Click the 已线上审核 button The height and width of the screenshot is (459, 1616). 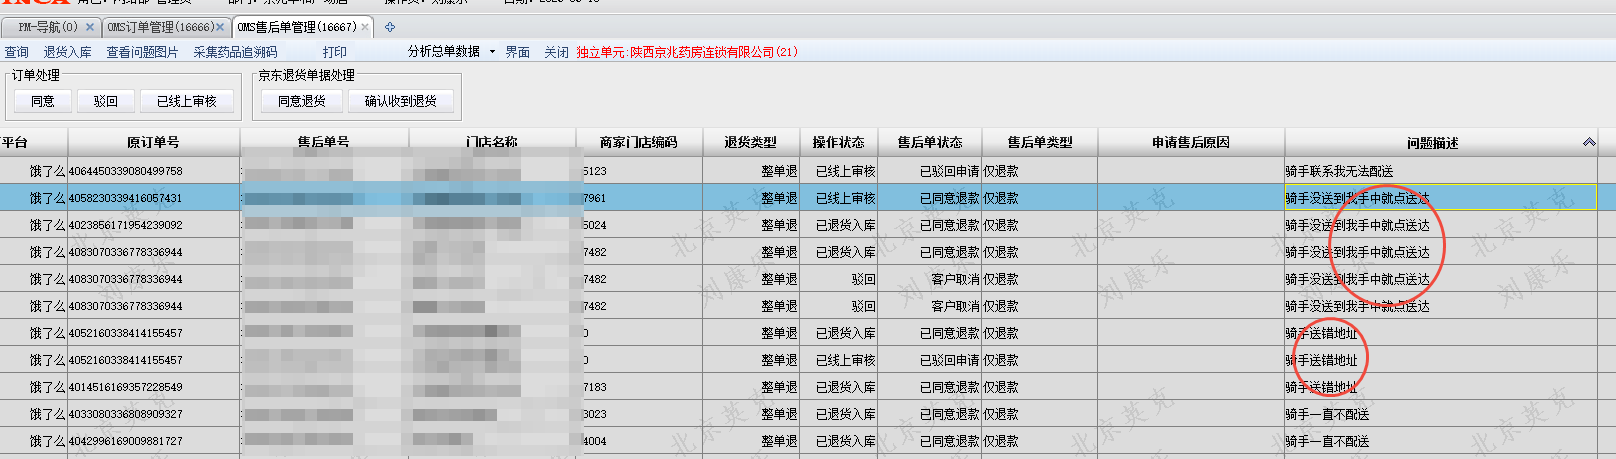(187, 101)
